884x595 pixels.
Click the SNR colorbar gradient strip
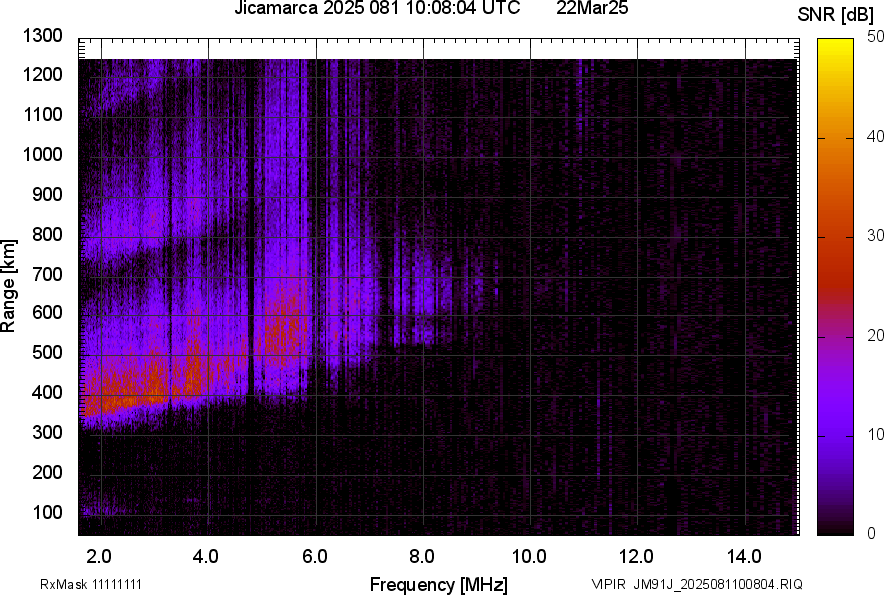[x=836, y=287]
